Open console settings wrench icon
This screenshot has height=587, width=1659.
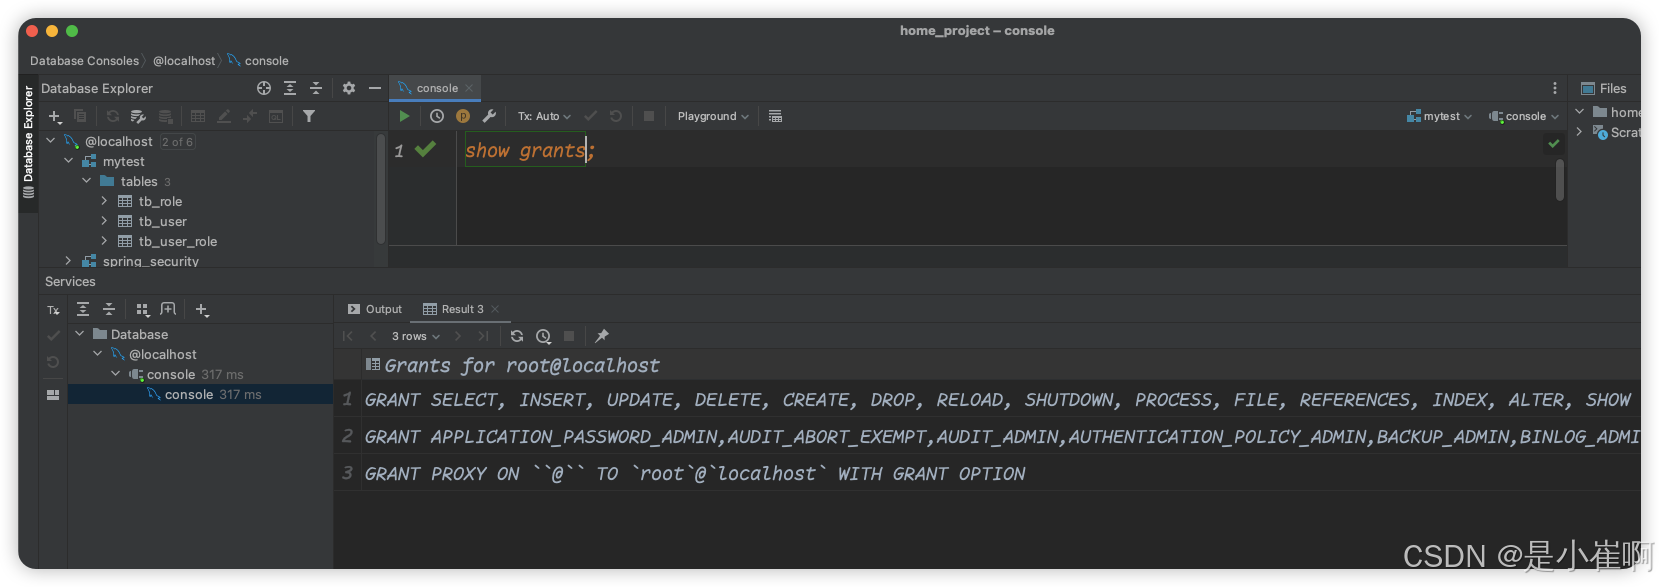coord(489,116)
